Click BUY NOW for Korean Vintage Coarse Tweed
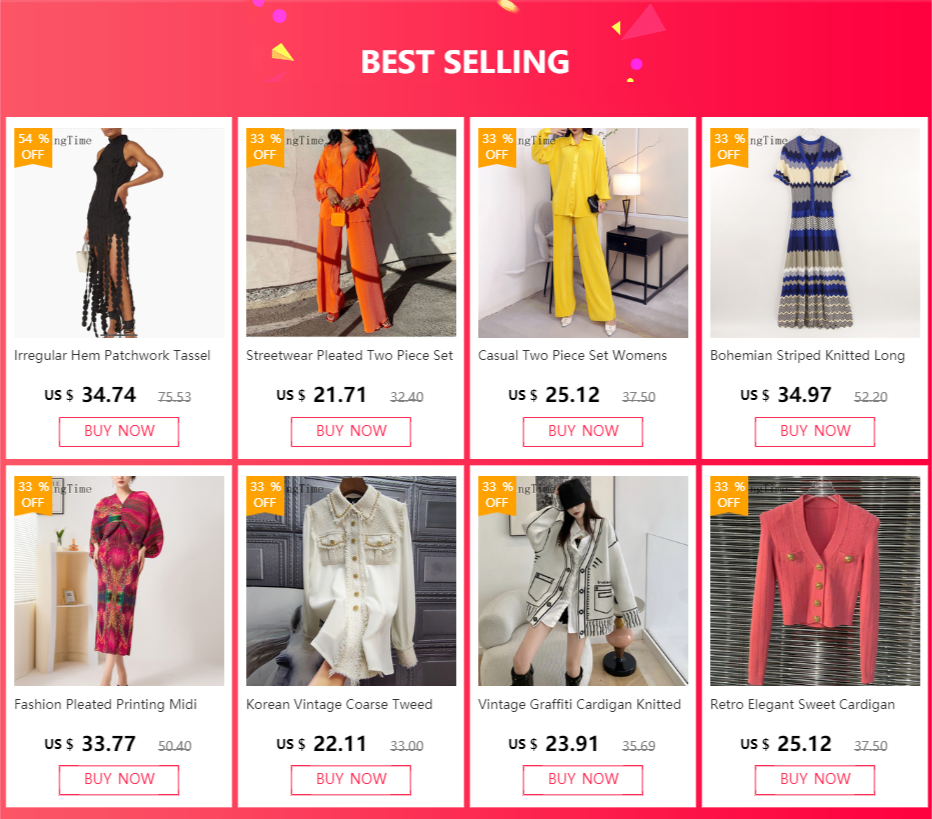The width and height of the screenshot is (932, 819). [x=351, y=780]
